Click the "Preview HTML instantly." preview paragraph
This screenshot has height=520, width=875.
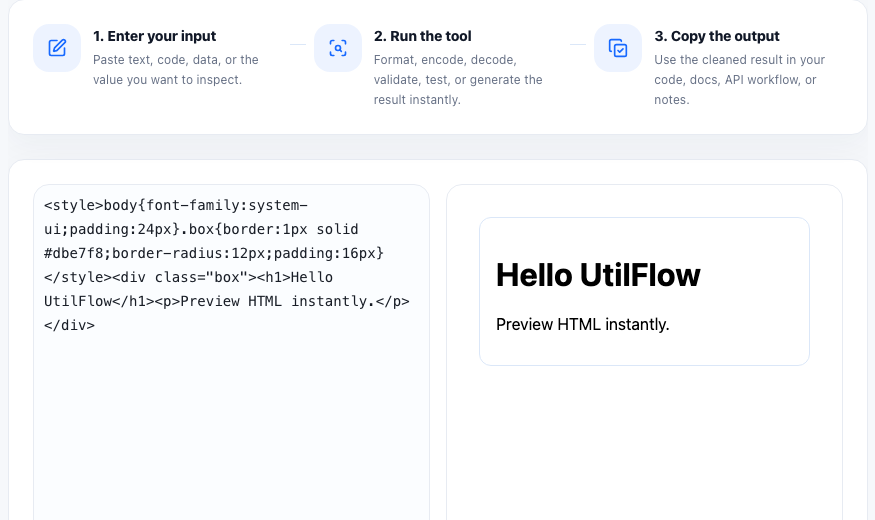583,324
